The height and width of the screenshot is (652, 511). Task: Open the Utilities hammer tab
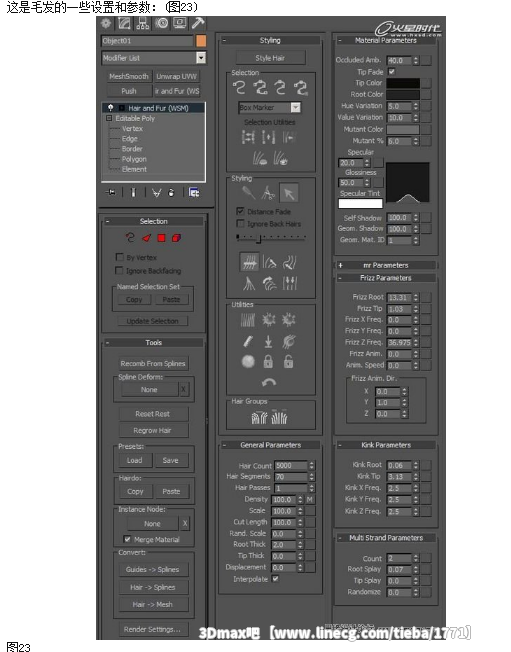(x=198, y=23)
